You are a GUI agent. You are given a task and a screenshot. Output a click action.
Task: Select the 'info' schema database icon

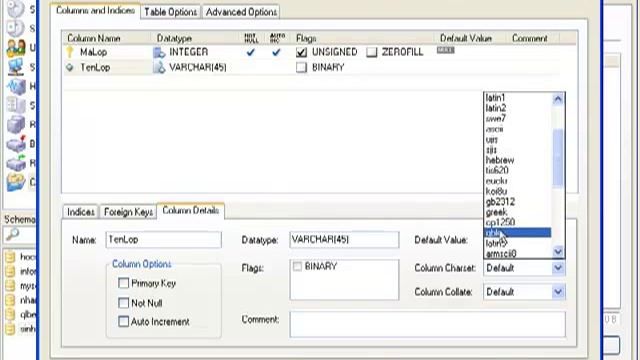[x=11, y=271]
